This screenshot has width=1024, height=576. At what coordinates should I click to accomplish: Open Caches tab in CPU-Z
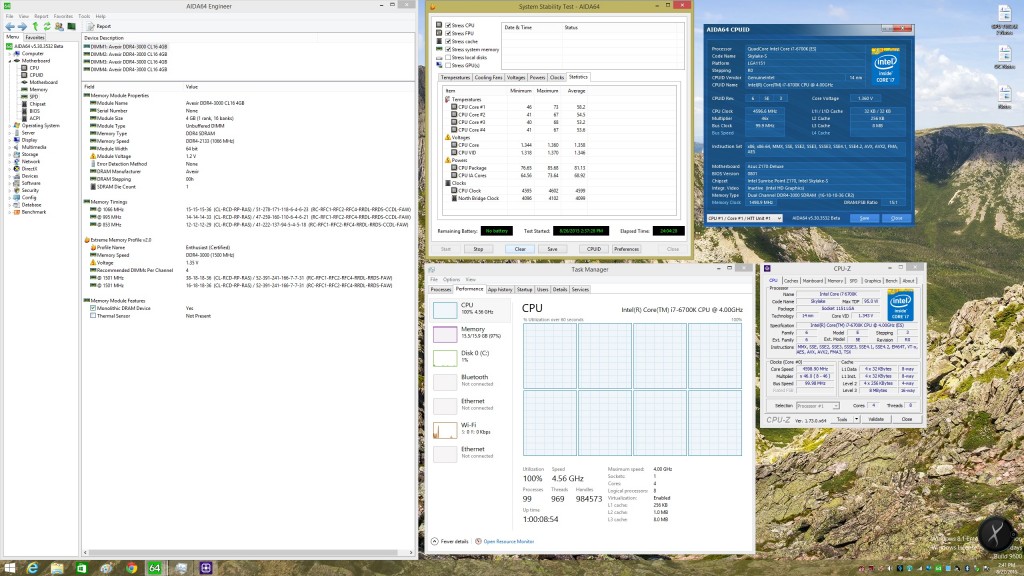[x=791, y=281]
